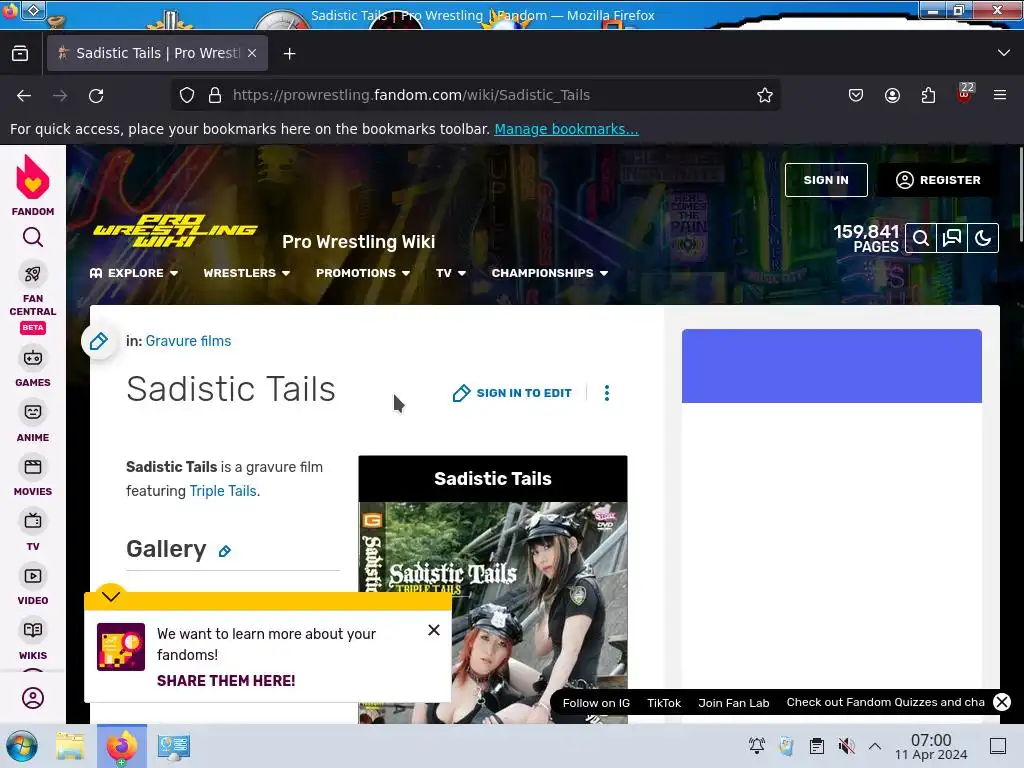
Task: Save page to Pocket
Action: click(x=856, y=95)
